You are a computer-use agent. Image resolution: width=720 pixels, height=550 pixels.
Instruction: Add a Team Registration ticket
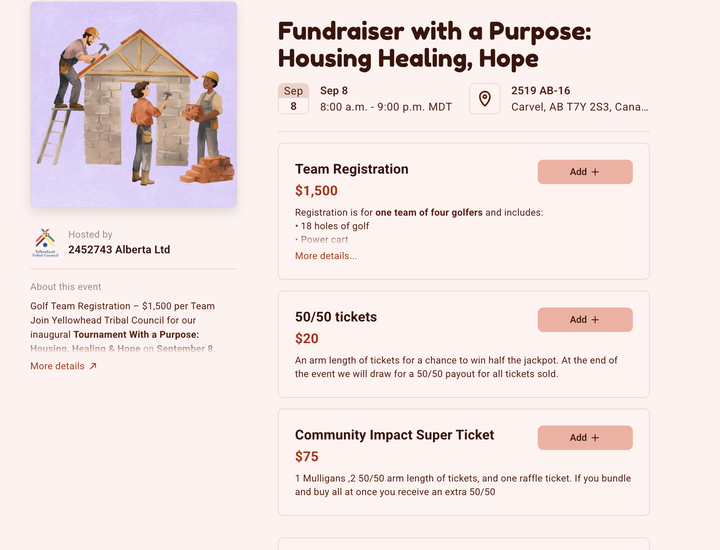click(x=585, y=172)
